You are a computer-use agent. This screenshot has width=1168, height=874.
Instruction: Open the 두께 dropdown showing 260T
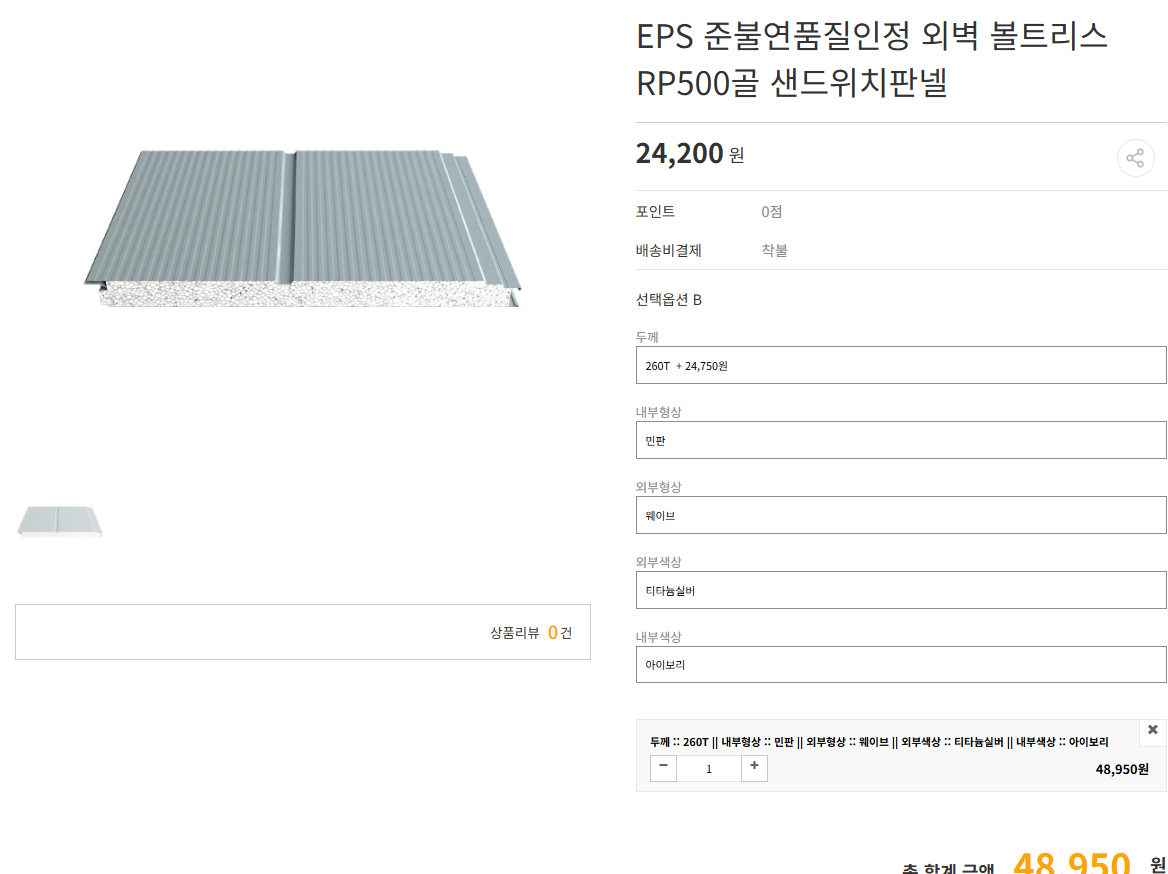[900, 365]
